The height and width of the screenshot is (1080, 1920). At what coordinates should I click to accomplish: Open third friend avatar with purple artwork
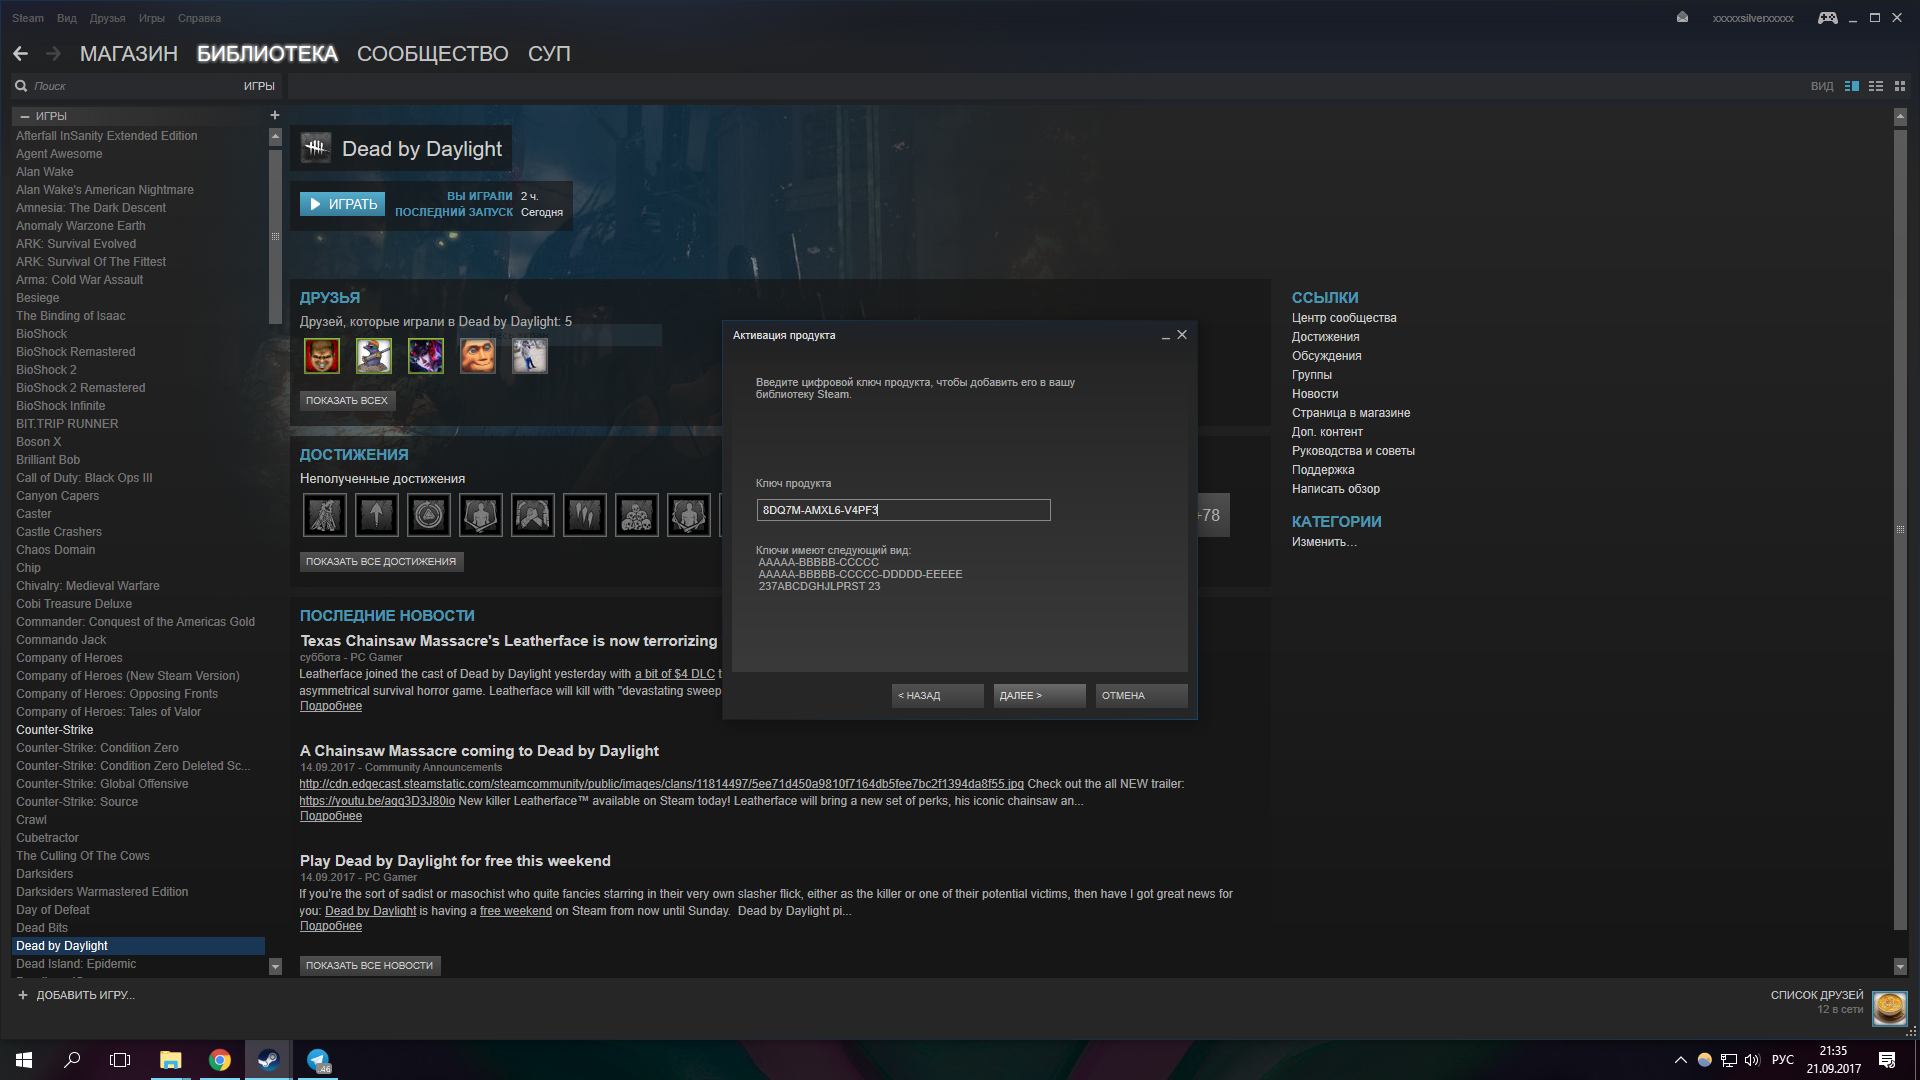426,355
